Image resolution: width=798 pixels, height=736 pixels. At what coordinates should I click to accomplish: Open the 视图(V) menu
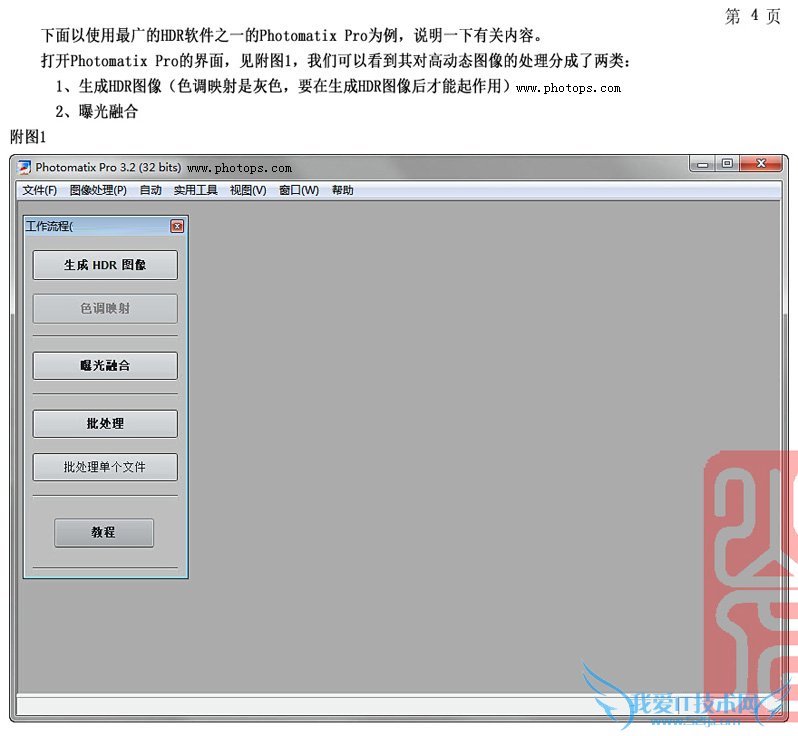pos(248,190)
